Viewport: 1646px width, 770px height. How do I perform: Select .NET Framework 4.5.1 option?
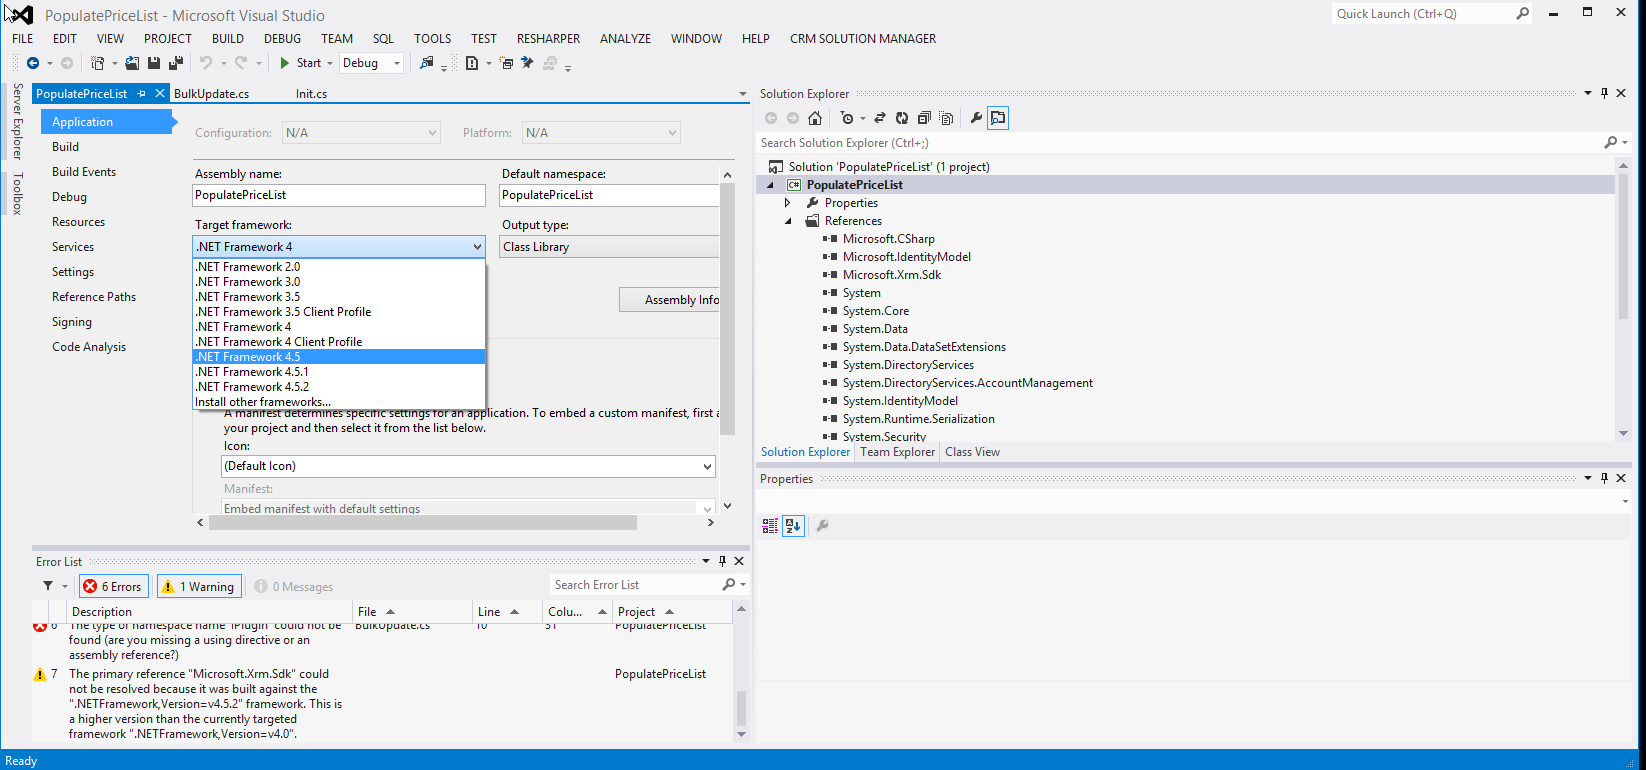pyautogui.click(x=339, y=372)
